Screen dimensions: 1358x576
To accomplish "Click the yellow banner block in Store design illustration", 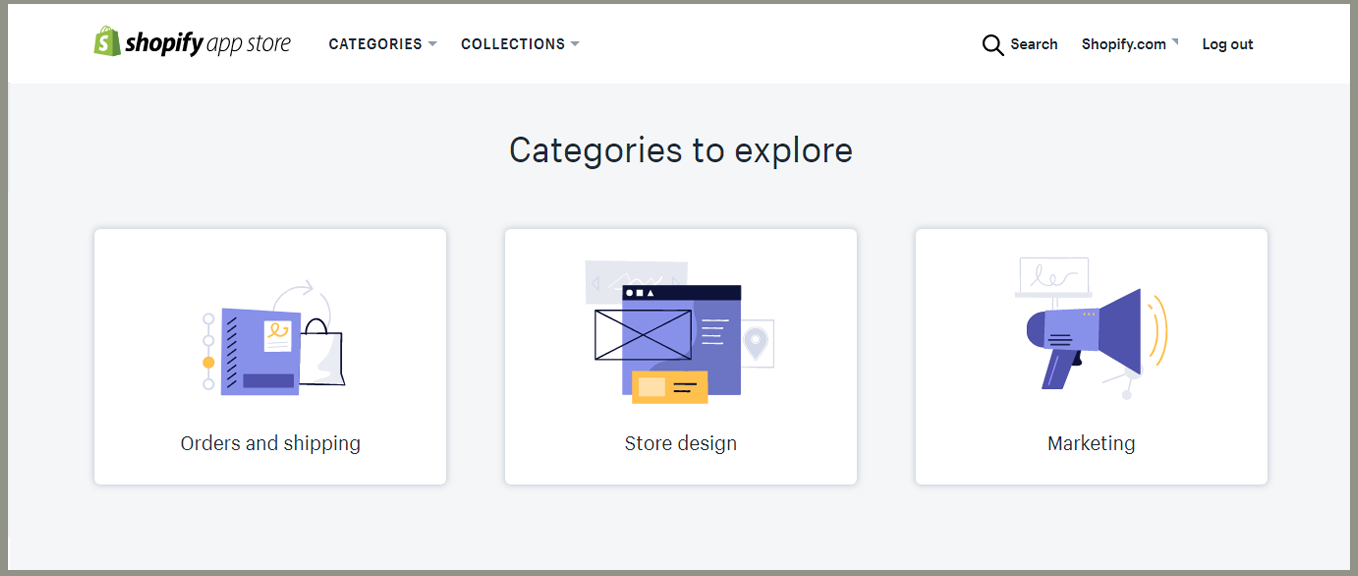I will [x=669, y=387].
